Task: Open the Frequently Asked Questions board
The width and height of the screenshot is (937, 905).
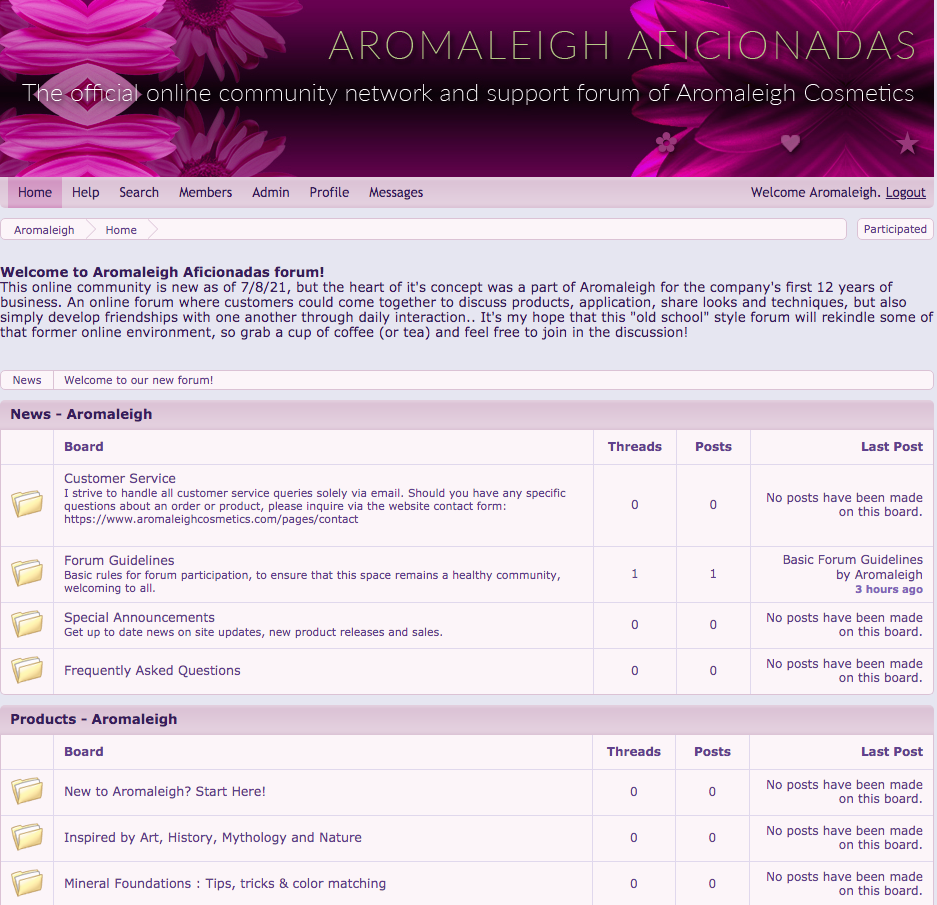Action: tap(152, 671)
